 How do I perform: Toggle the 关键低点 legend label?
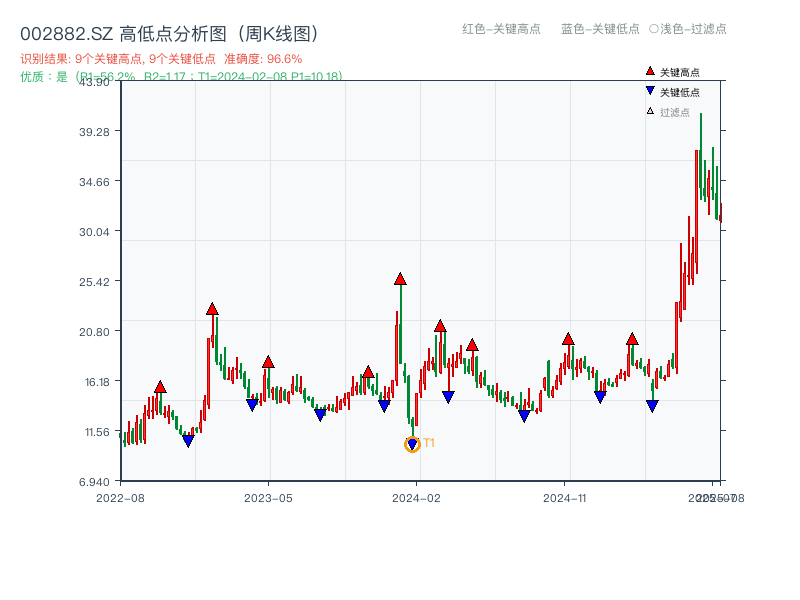680,92
